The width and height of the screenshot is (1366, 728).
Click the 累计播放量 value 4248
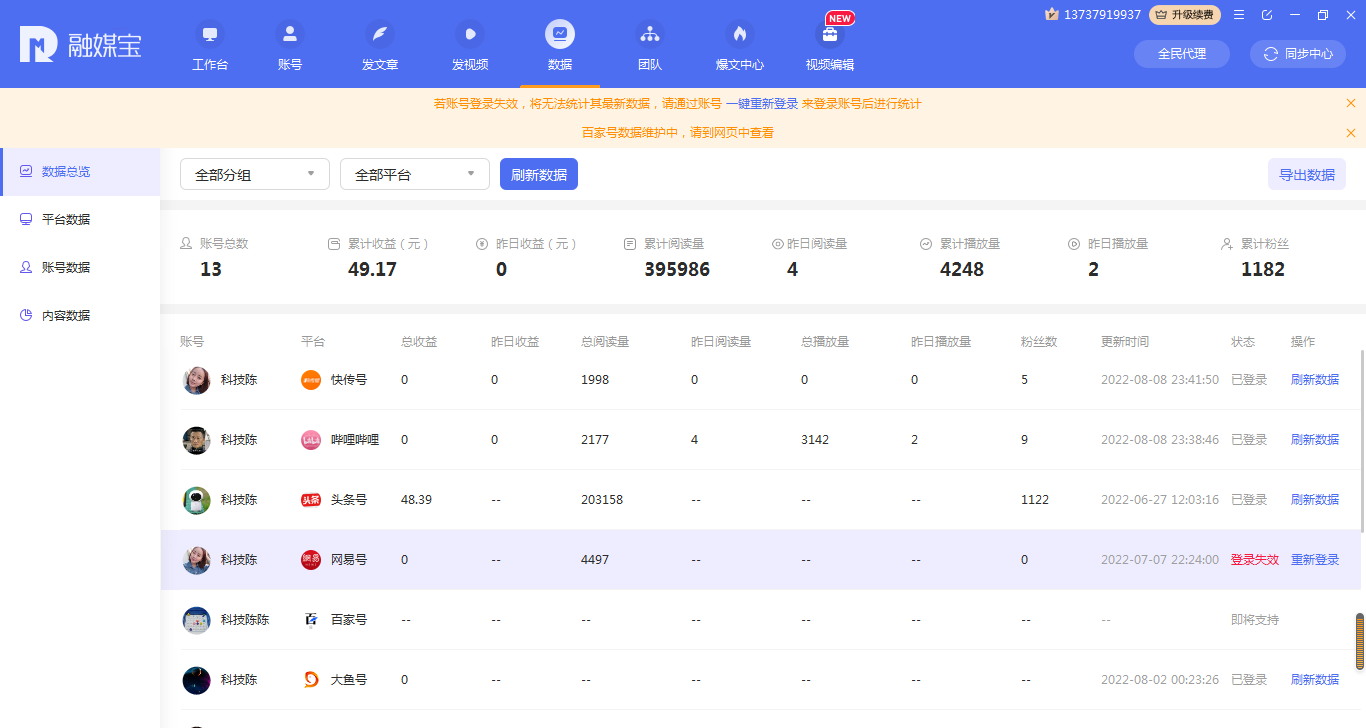point(962,270)
